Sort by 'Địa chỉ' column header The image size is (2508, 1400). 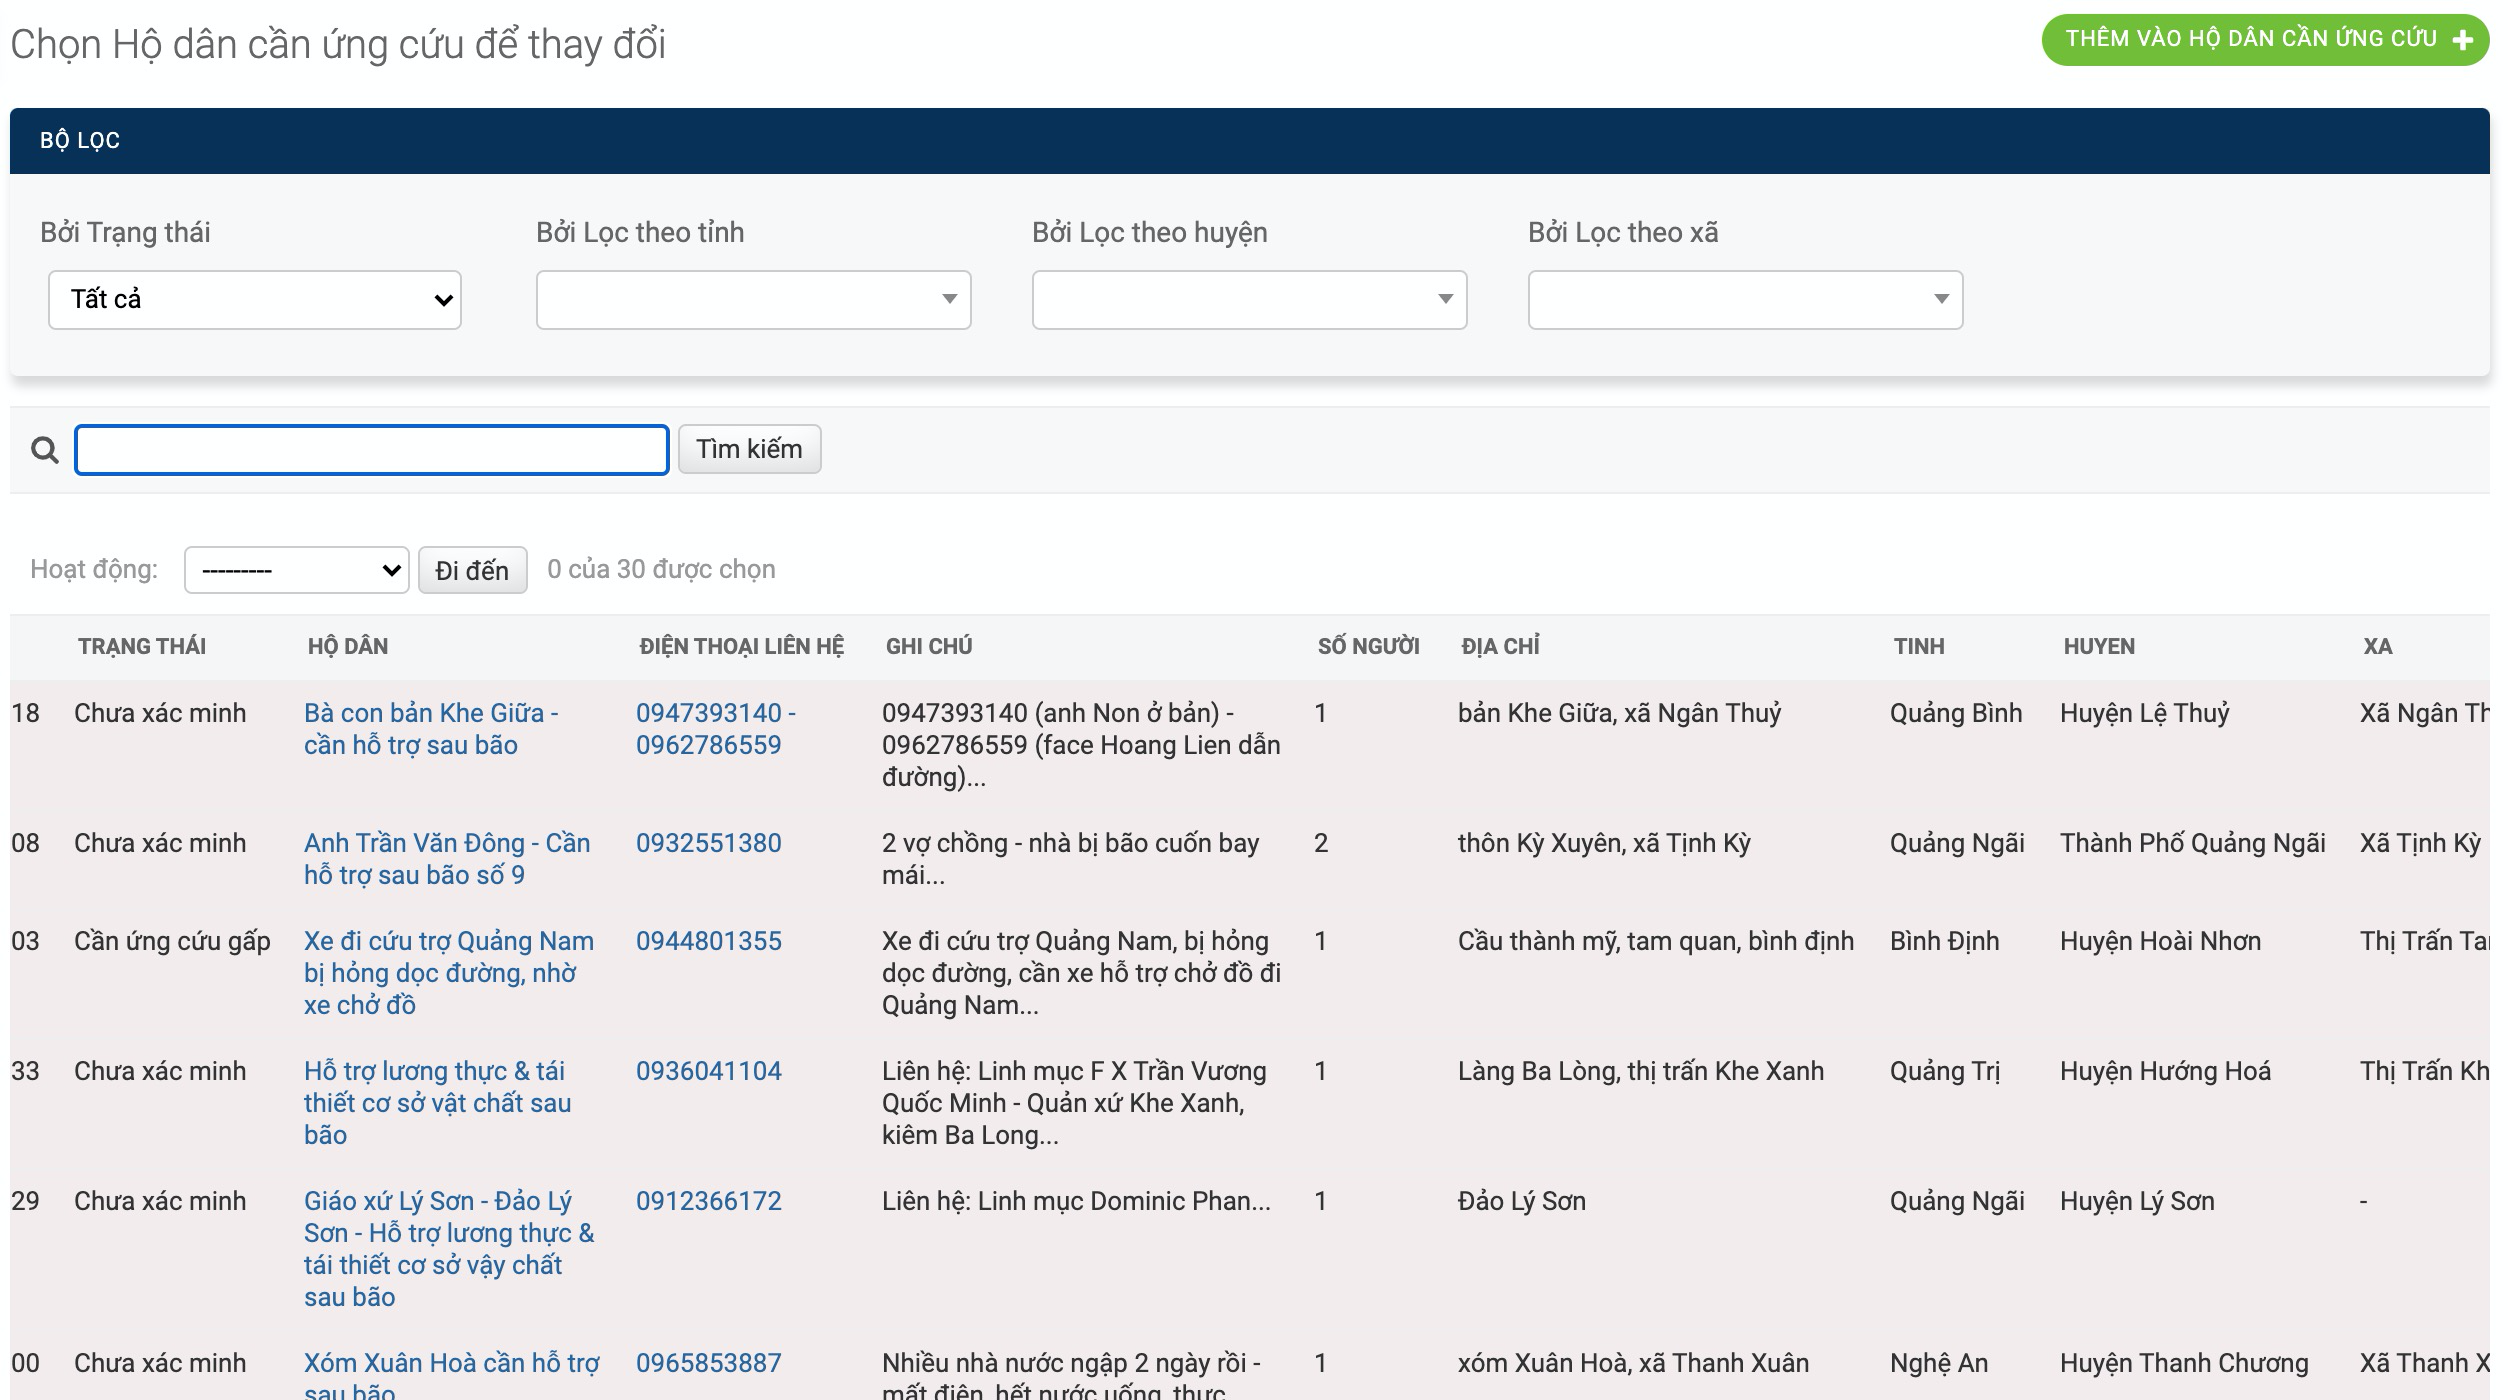tap(1500, 646)
